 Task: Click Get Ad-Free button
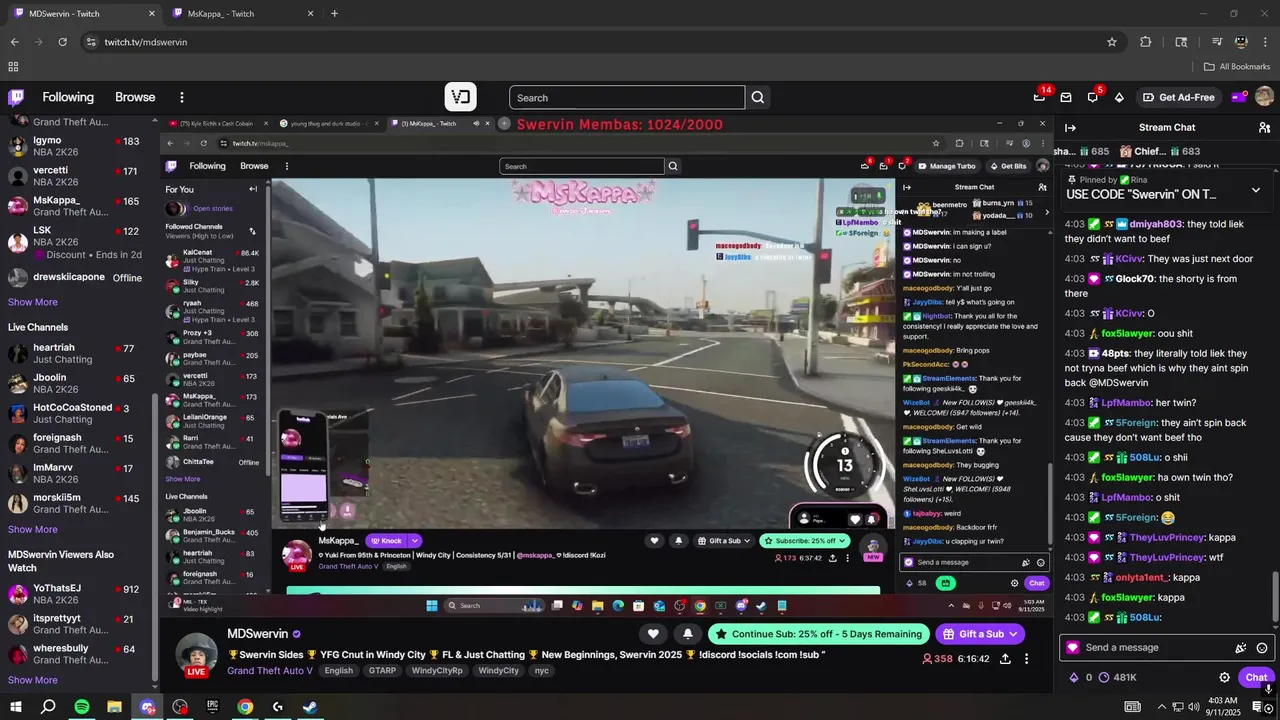pyautogui.click(x=1178, y=97)
